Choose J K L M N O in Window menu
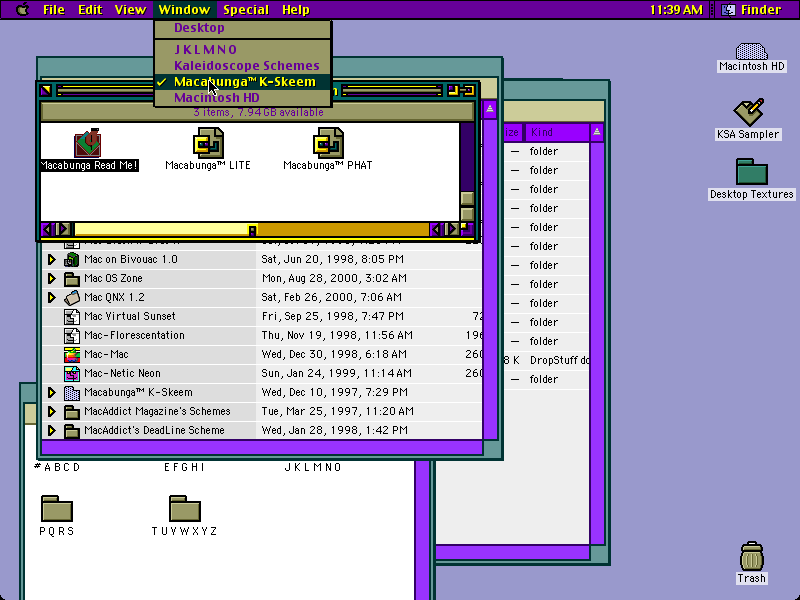The width and height of the screenshot is (800, 600). 243,49
